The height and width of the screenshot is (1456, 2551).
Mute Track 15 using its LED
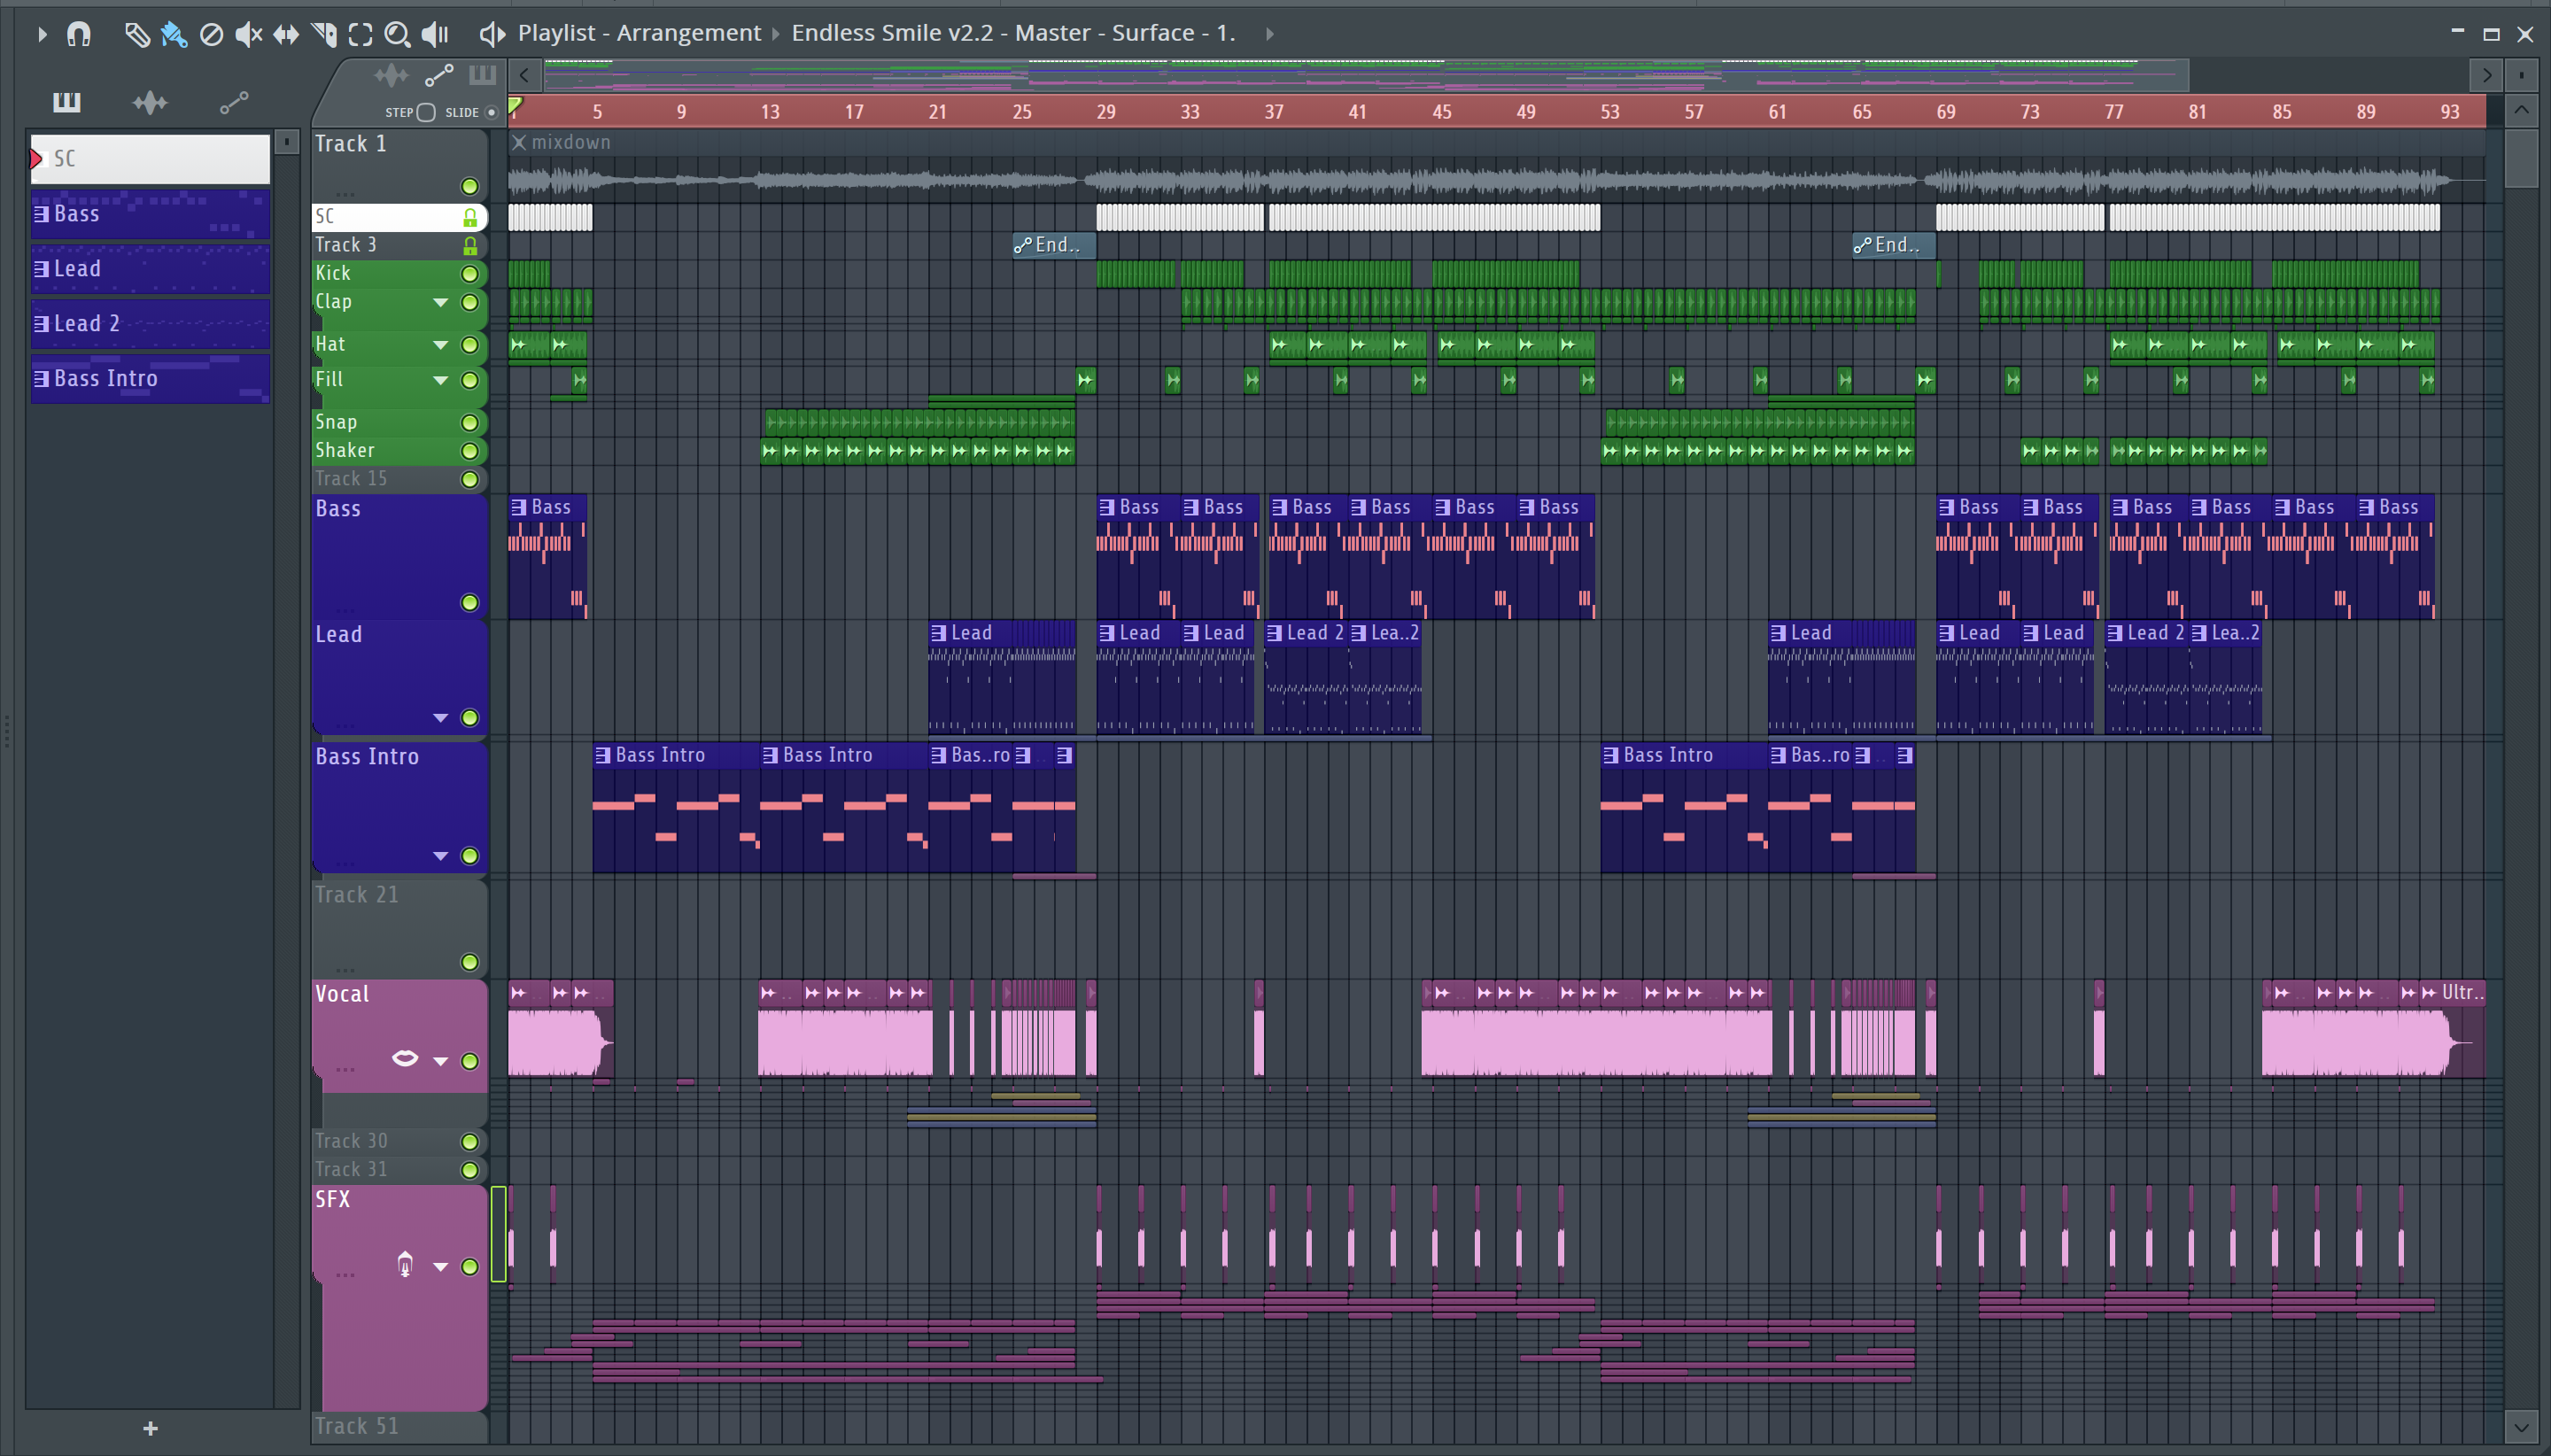pyautogui.click(x=469, y=480)
